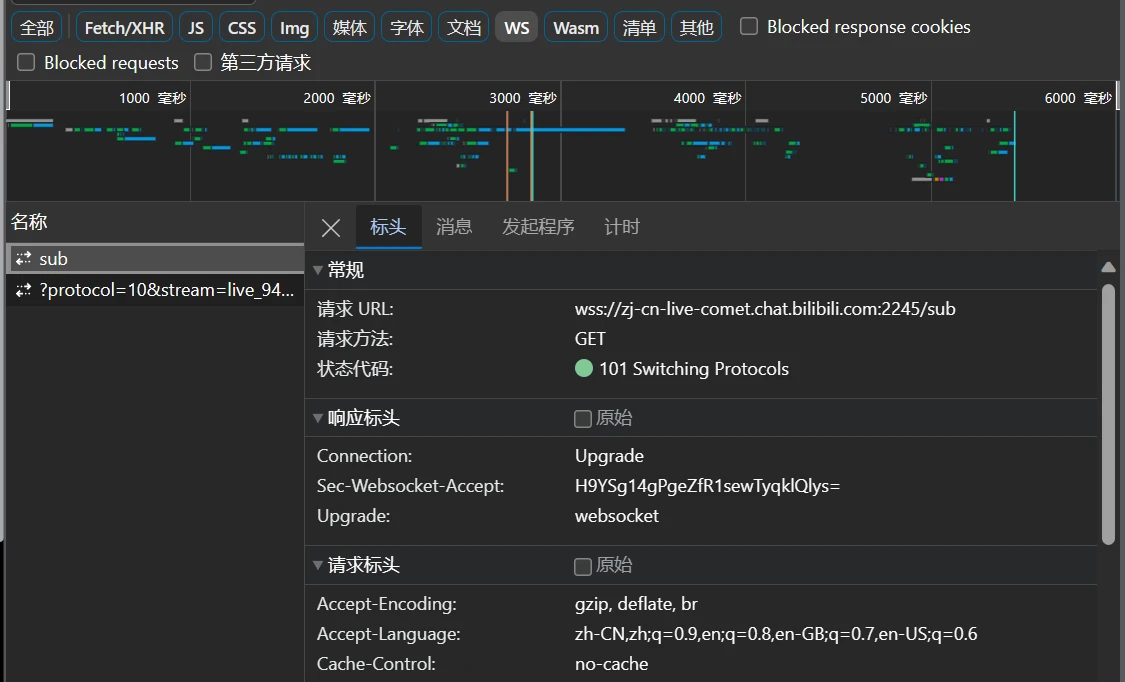Filter requests by 媒体

349,28
